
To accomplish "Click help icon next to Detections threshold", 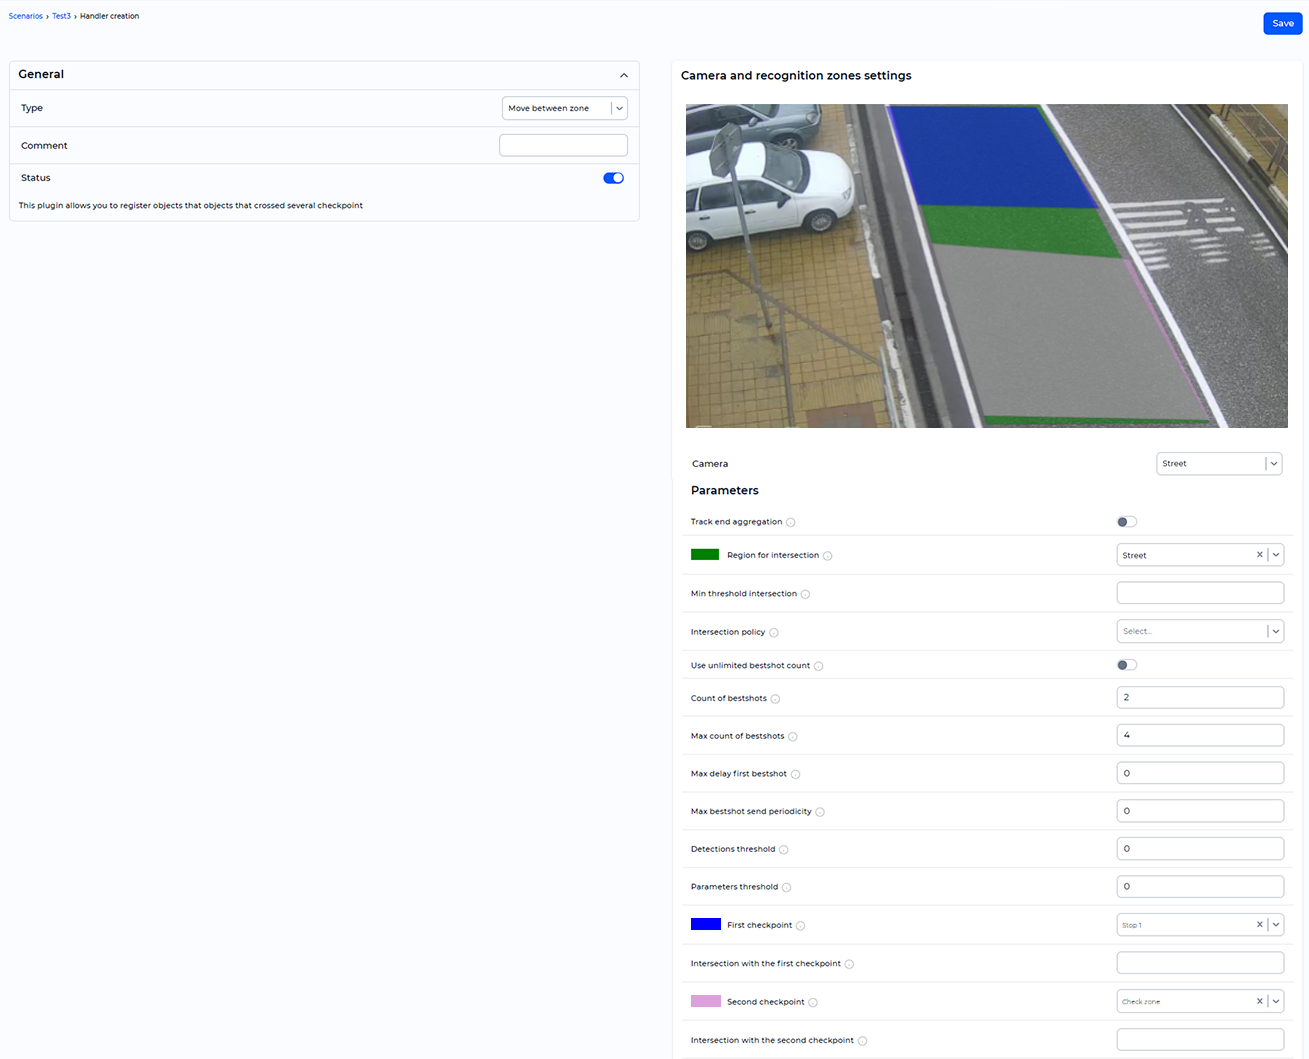I will click(x=784, y=849).
